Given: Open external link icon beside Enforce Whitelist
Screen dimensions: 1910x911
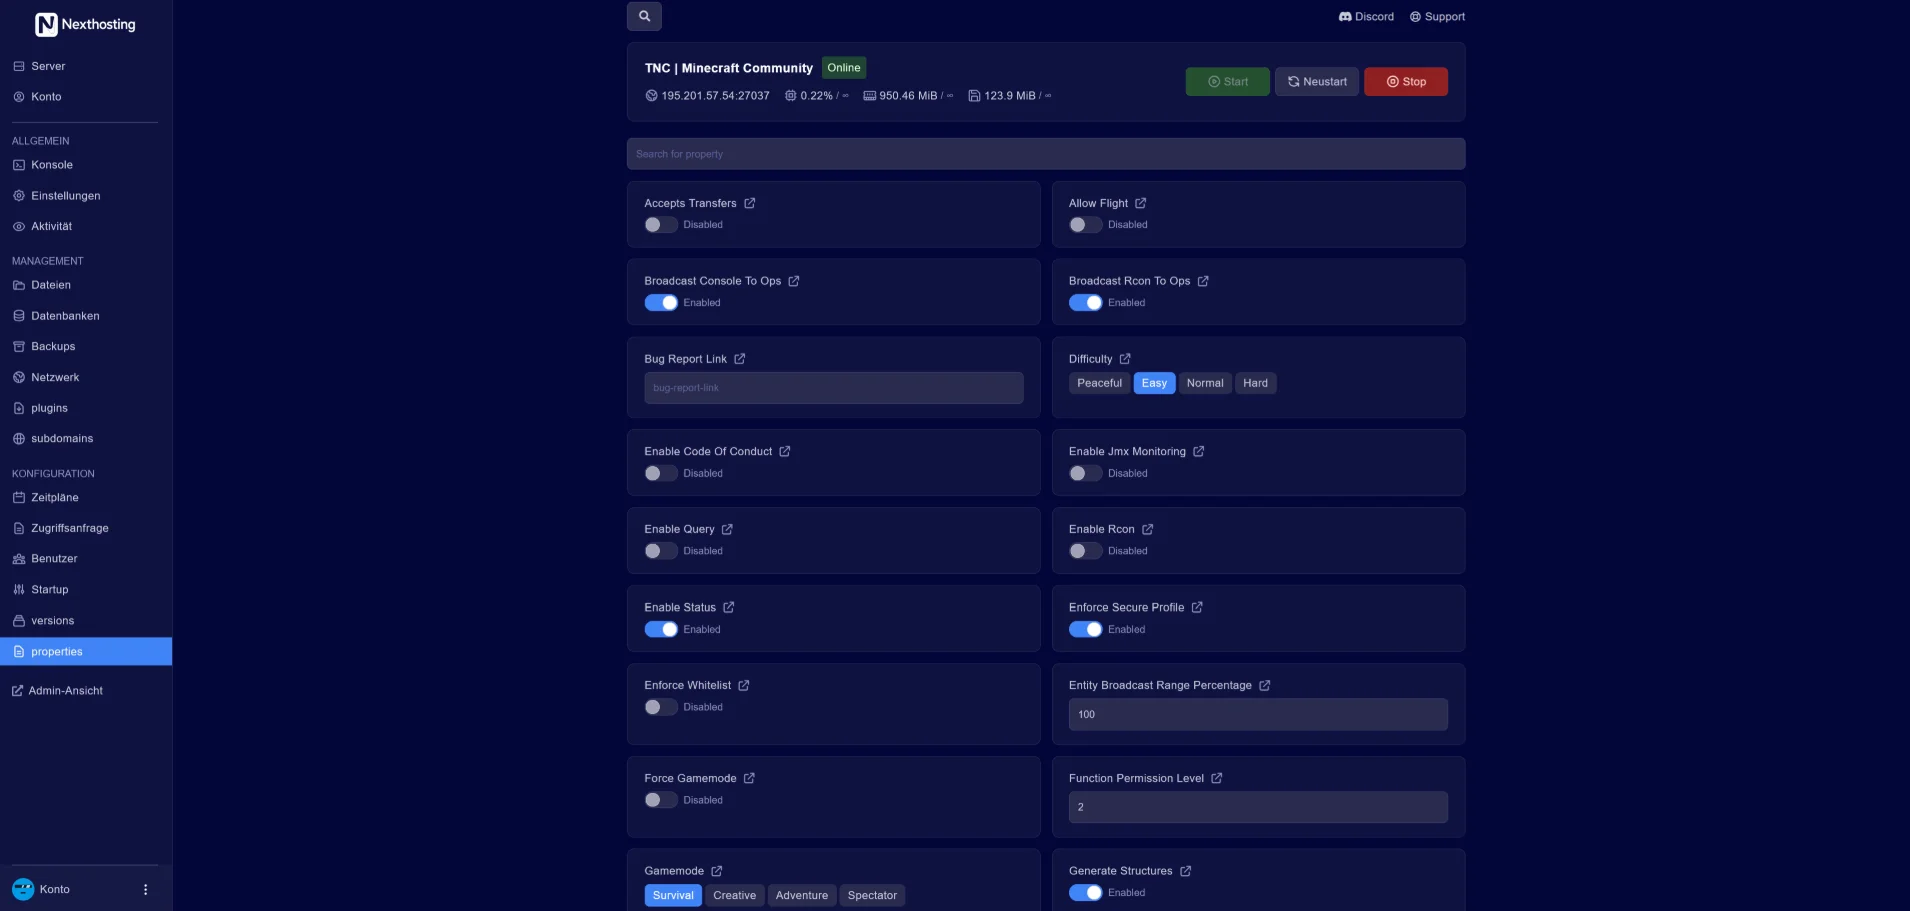Looking at the screenshot, I should 744,685.
